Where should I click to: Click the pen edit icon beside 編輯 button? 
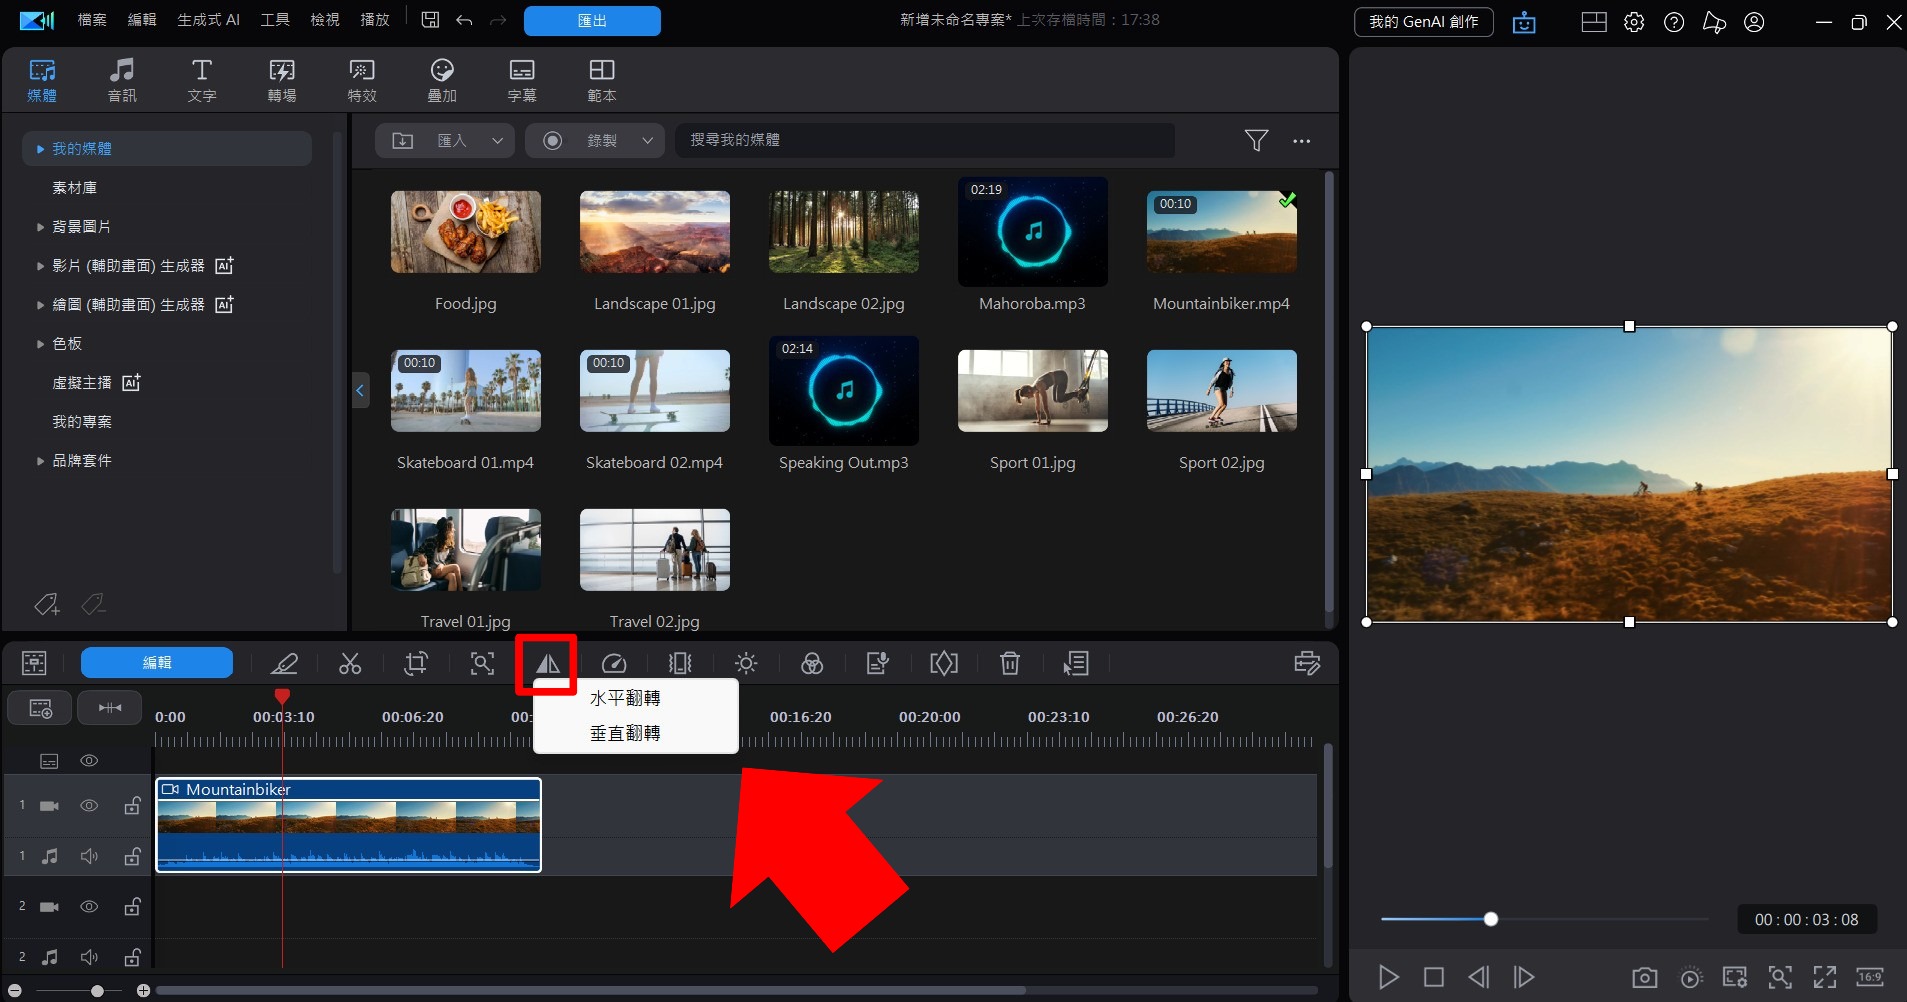[x=284, y=663]
